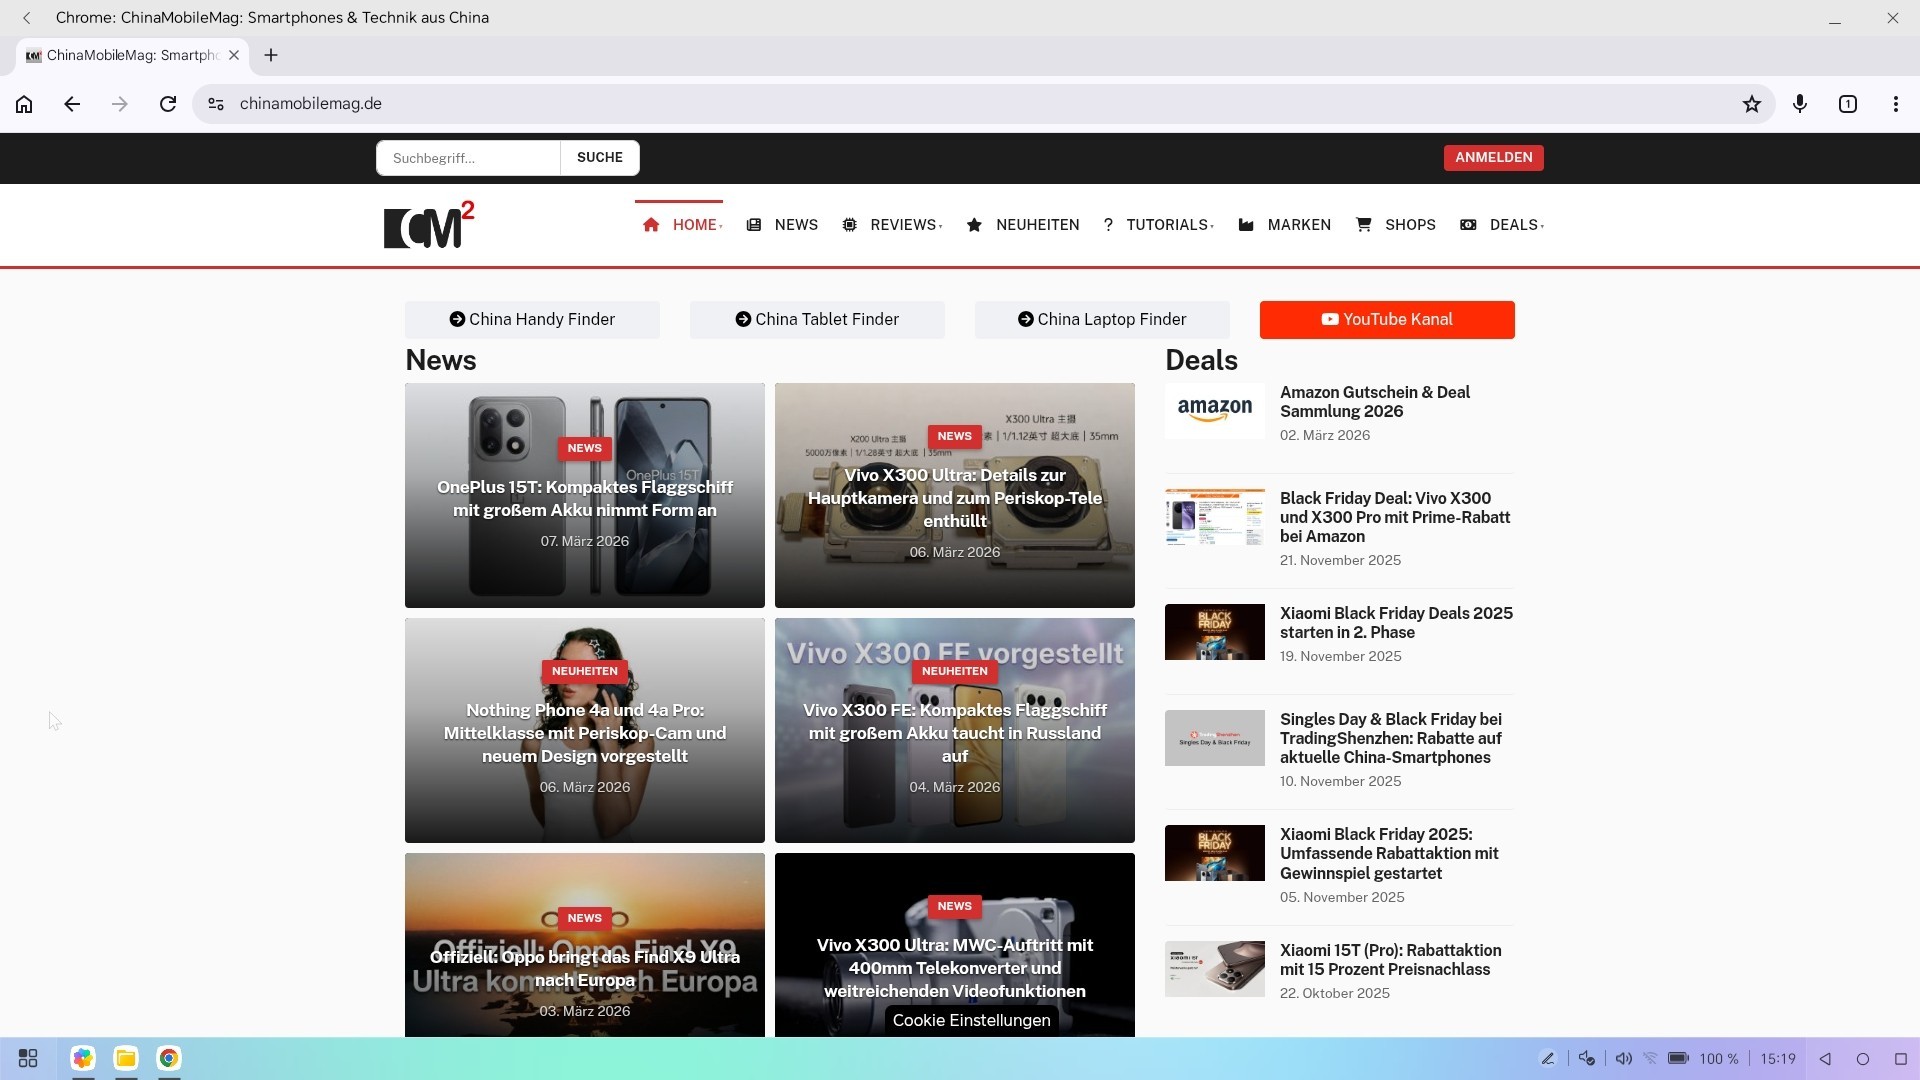The height and width of the screenshot is (1080, 1920).
Task: Open the tab switcher counter icon
Action: click(1848, 104)
